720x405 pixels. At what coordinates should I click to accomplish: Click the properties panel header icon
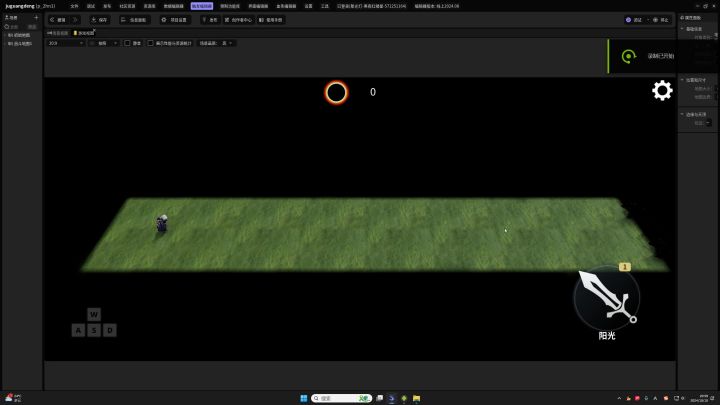tap(682, 17)
